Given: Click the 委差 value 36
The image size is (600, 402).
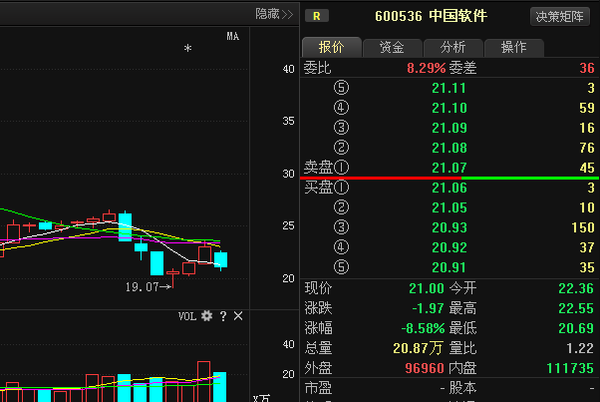Looking at the screenshot, I should pyautogui.click(x=587, y=68).
